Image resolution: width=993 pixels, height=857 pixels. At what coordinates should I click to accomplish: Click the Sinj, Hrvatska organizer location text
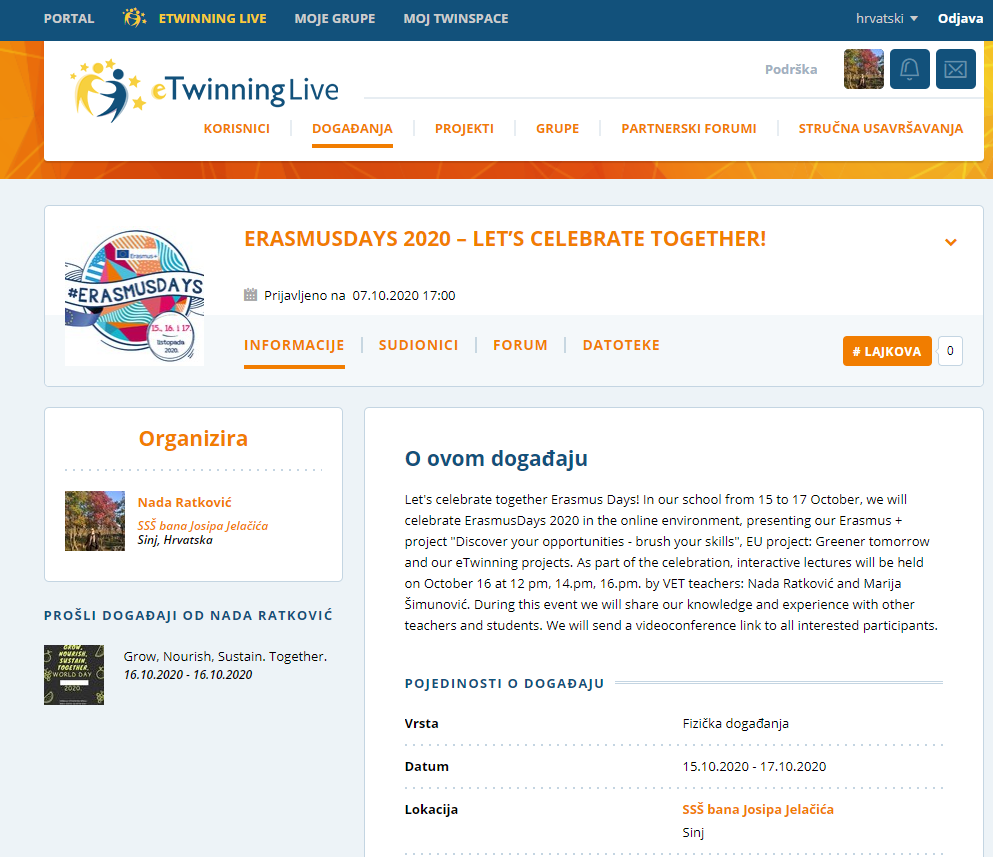point(175,540)
